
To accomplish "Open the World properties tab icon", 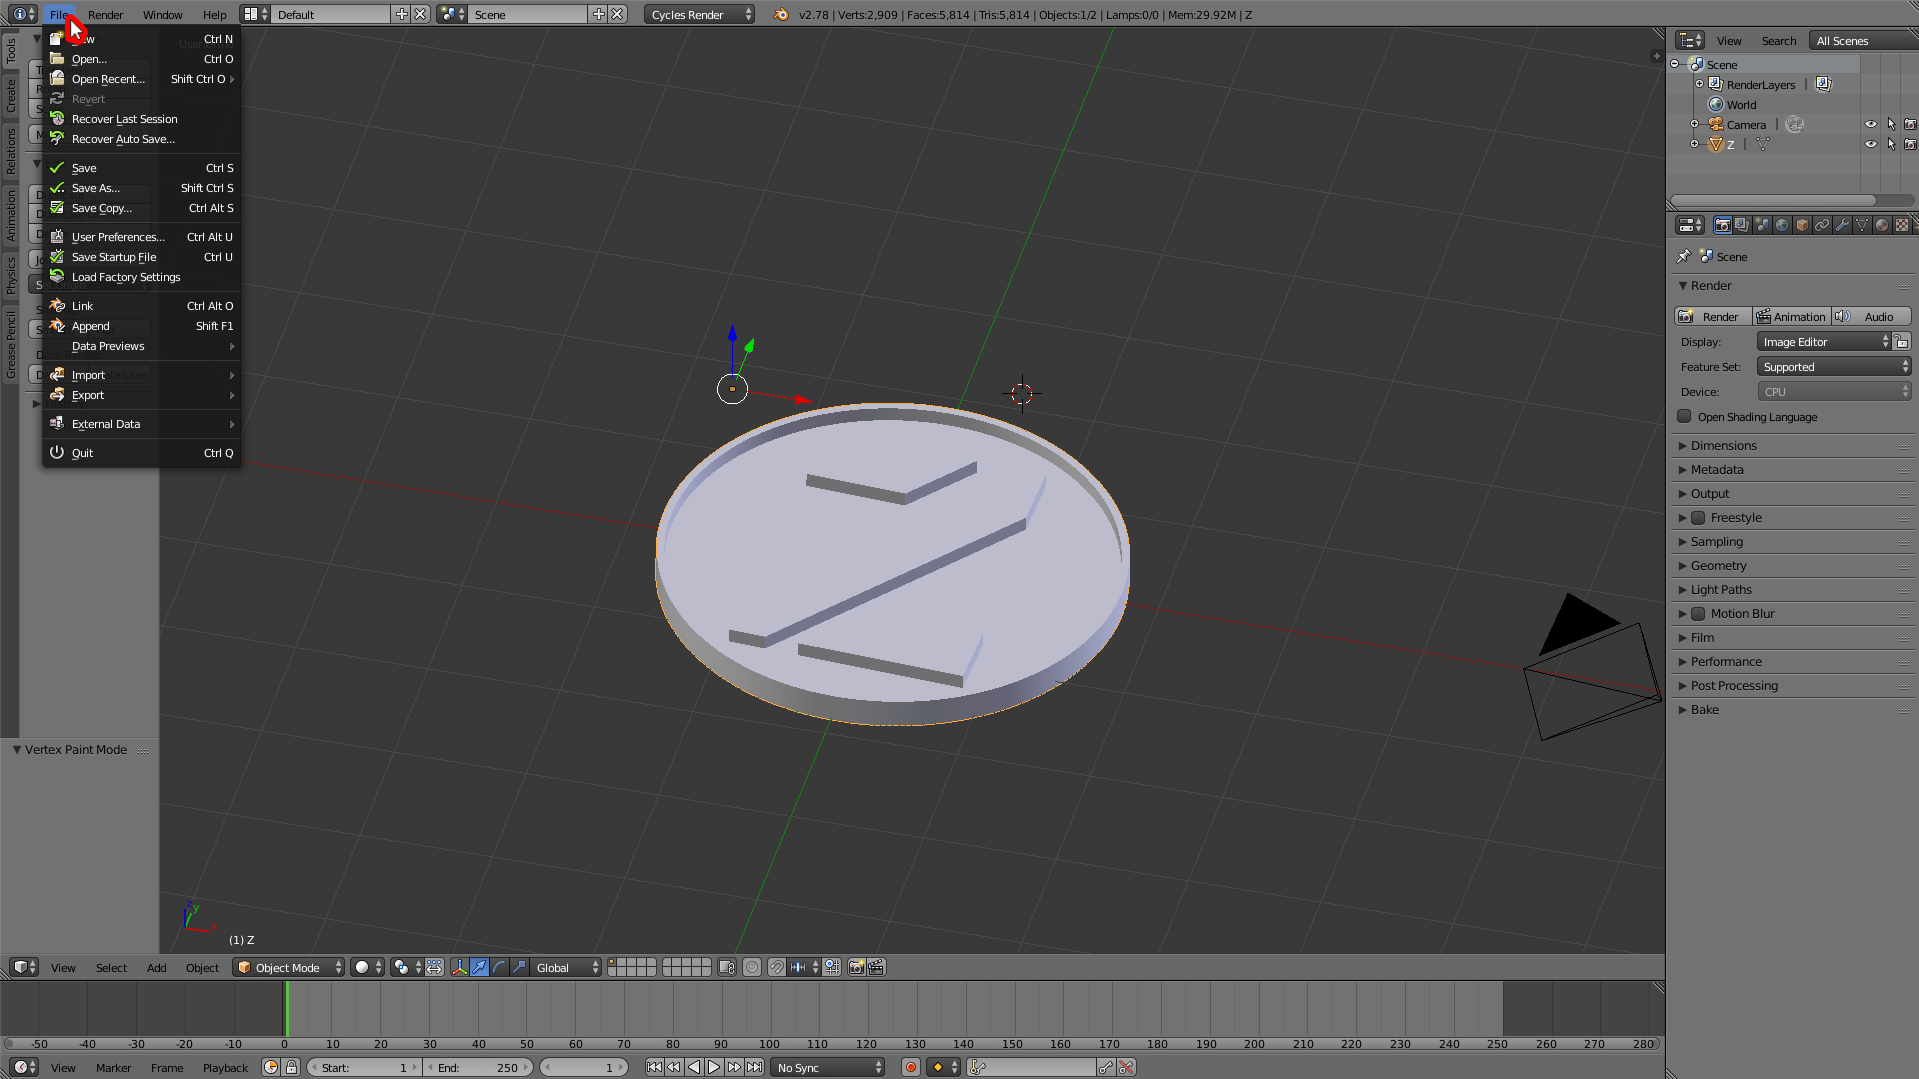I will click(x=1782, y=225).
